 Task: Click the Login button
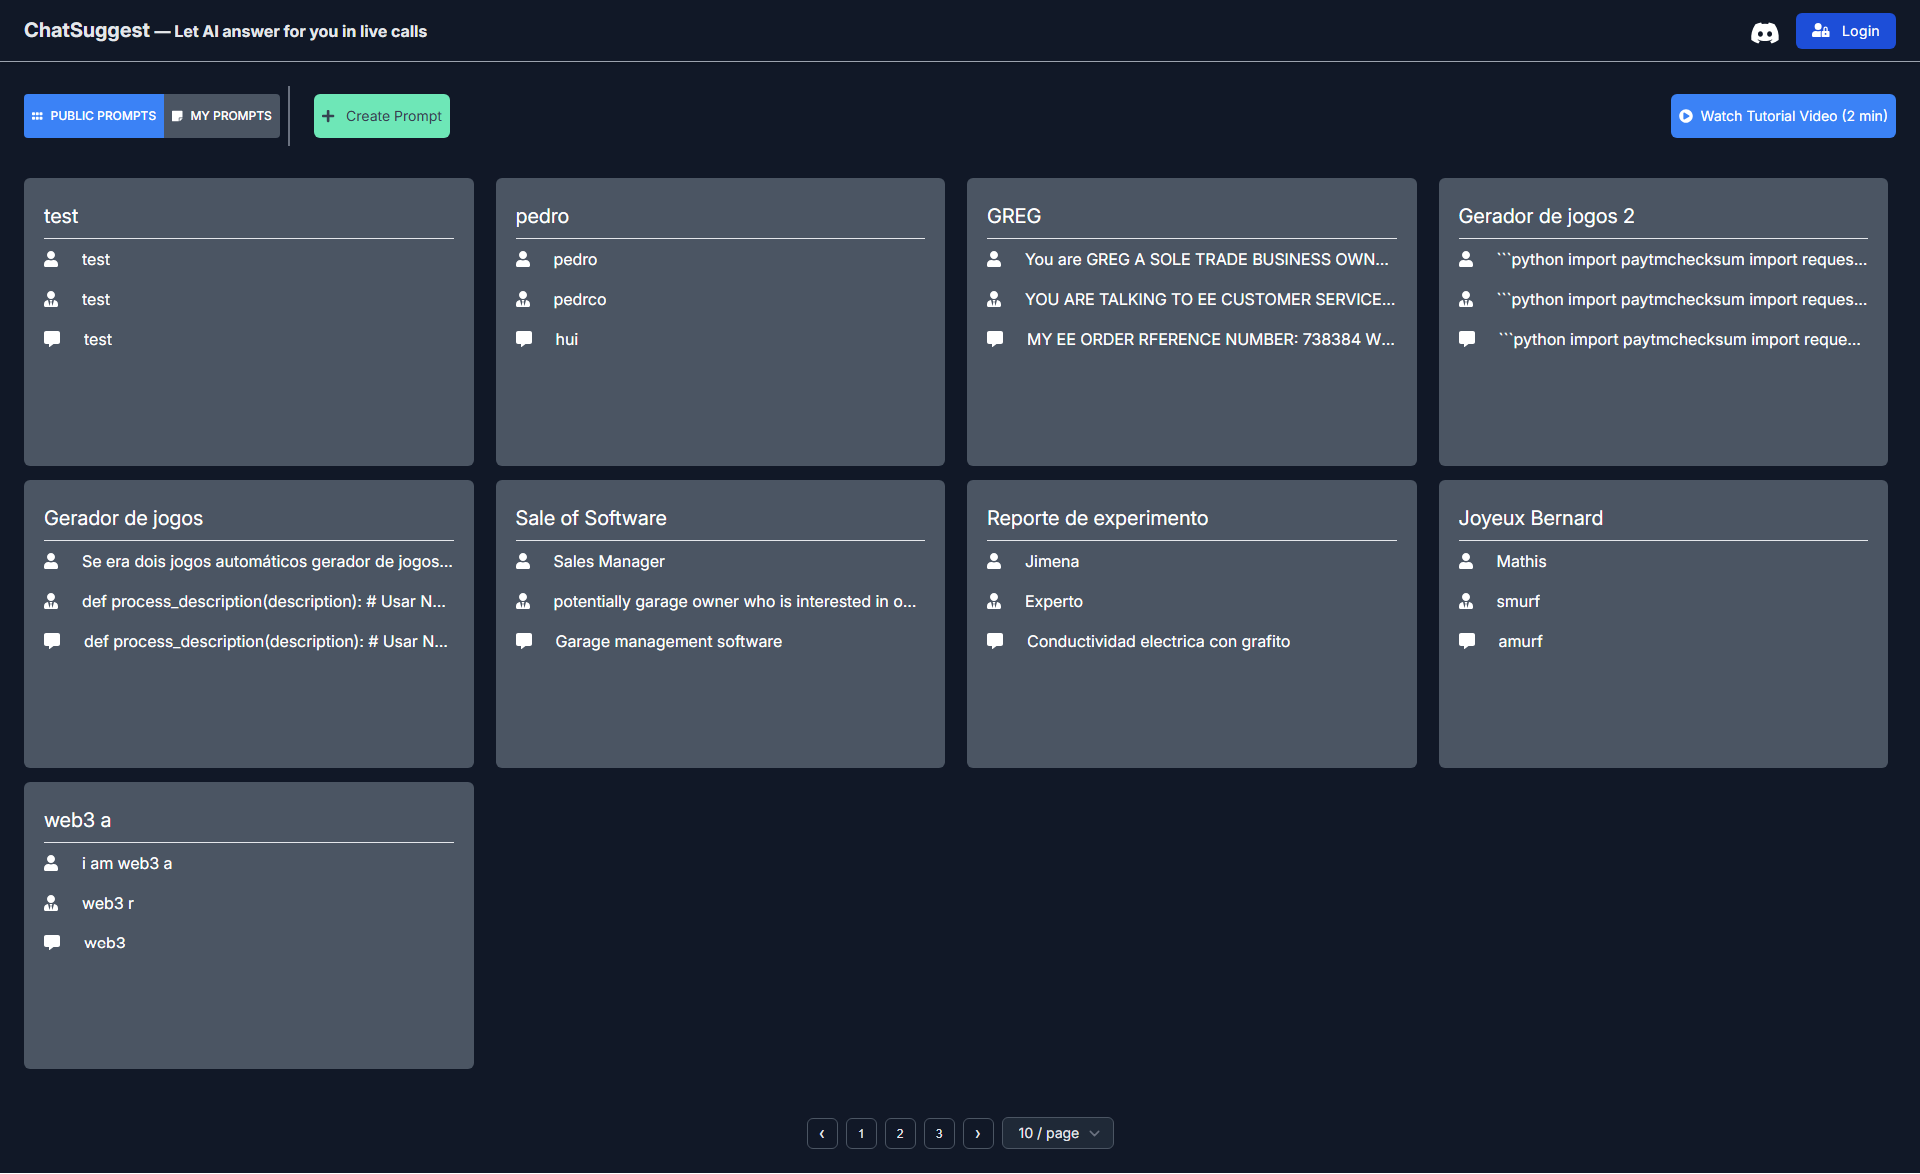[1845, 31]
